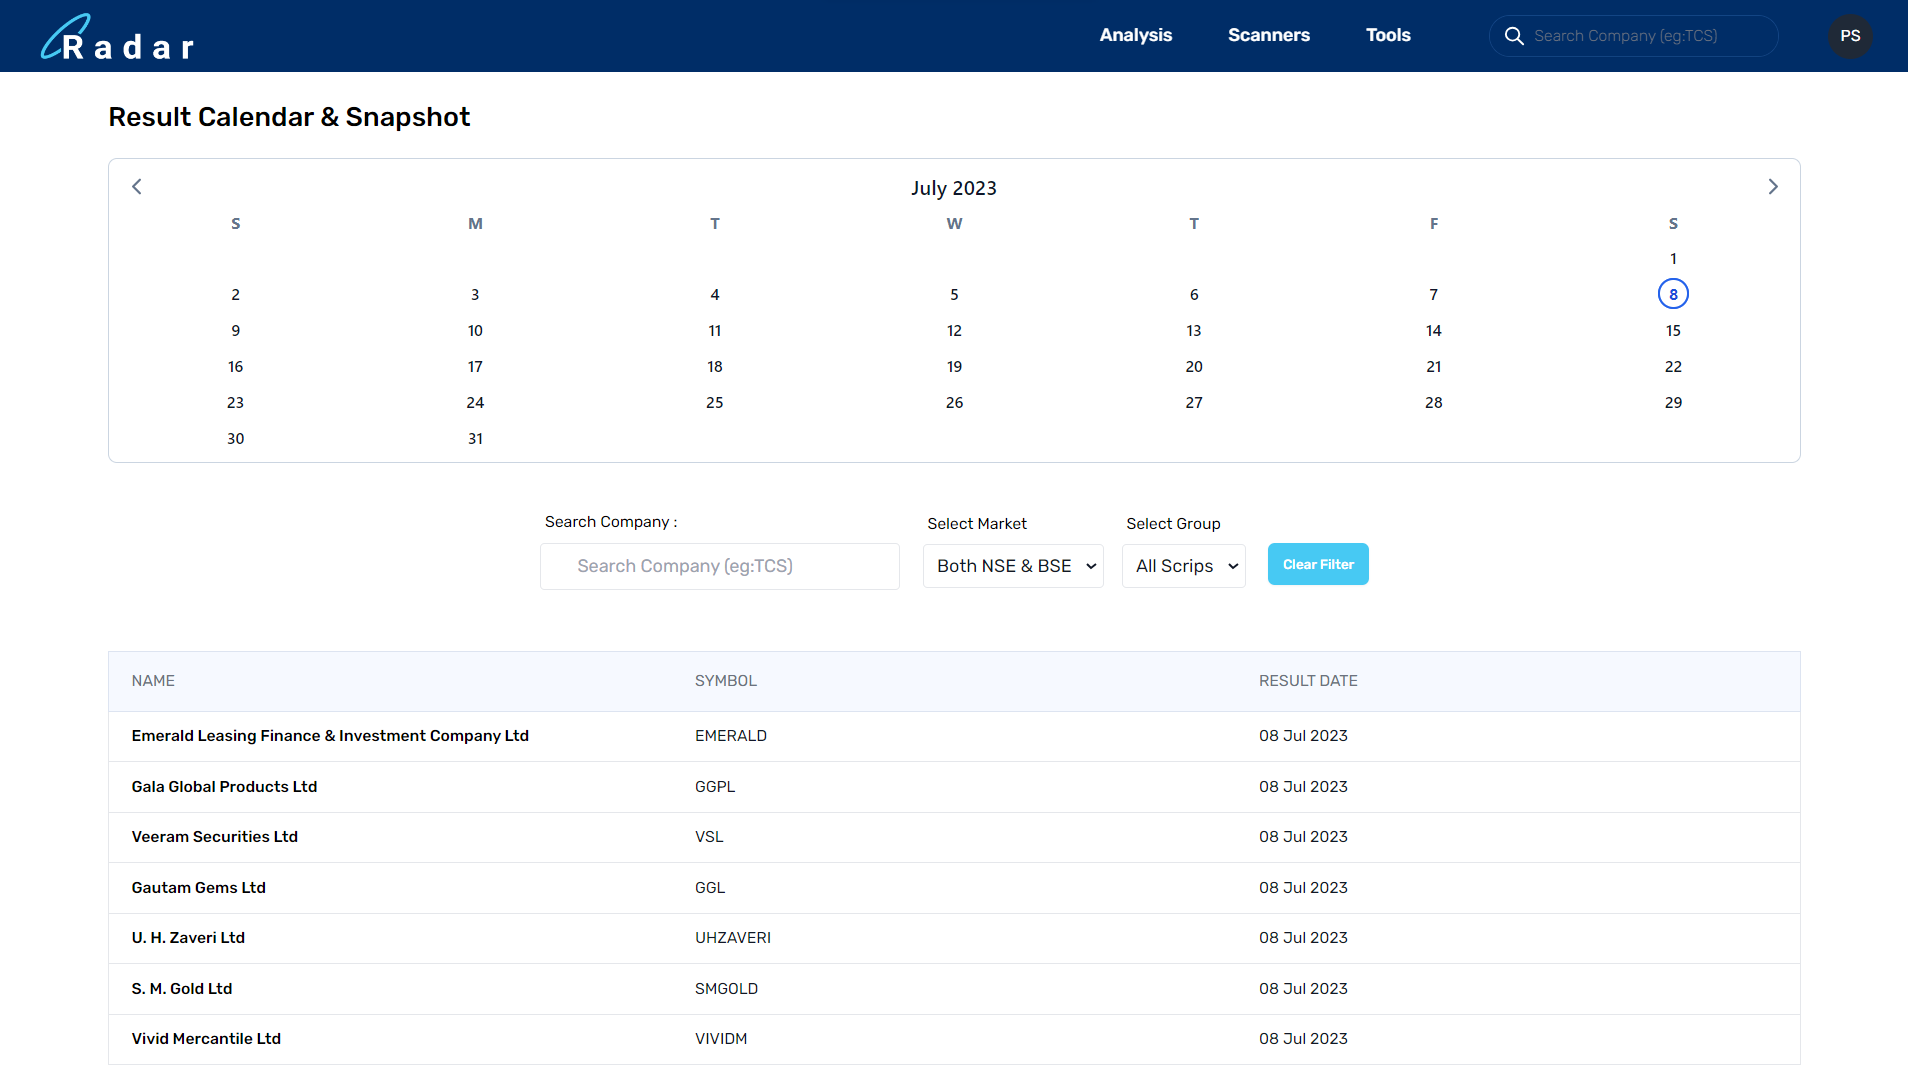Select July 17 on the calendar

(475, 367)
